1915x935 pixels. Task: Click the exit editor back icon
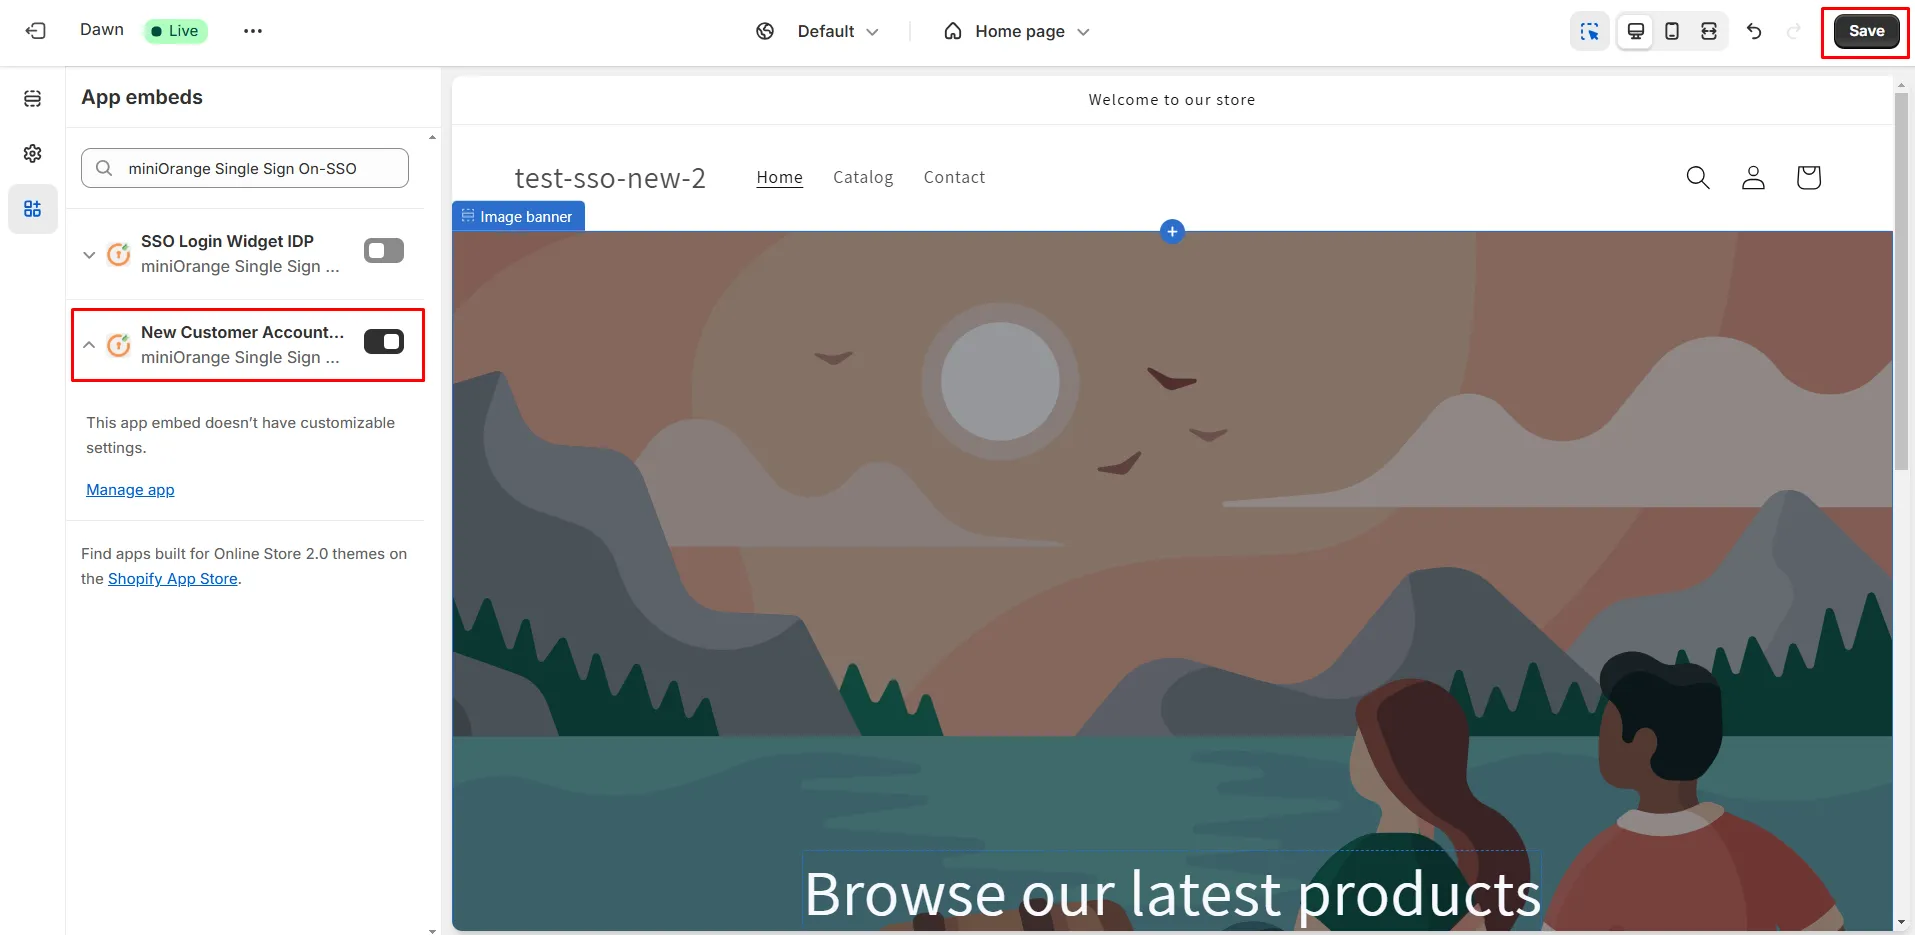[35, 31]
